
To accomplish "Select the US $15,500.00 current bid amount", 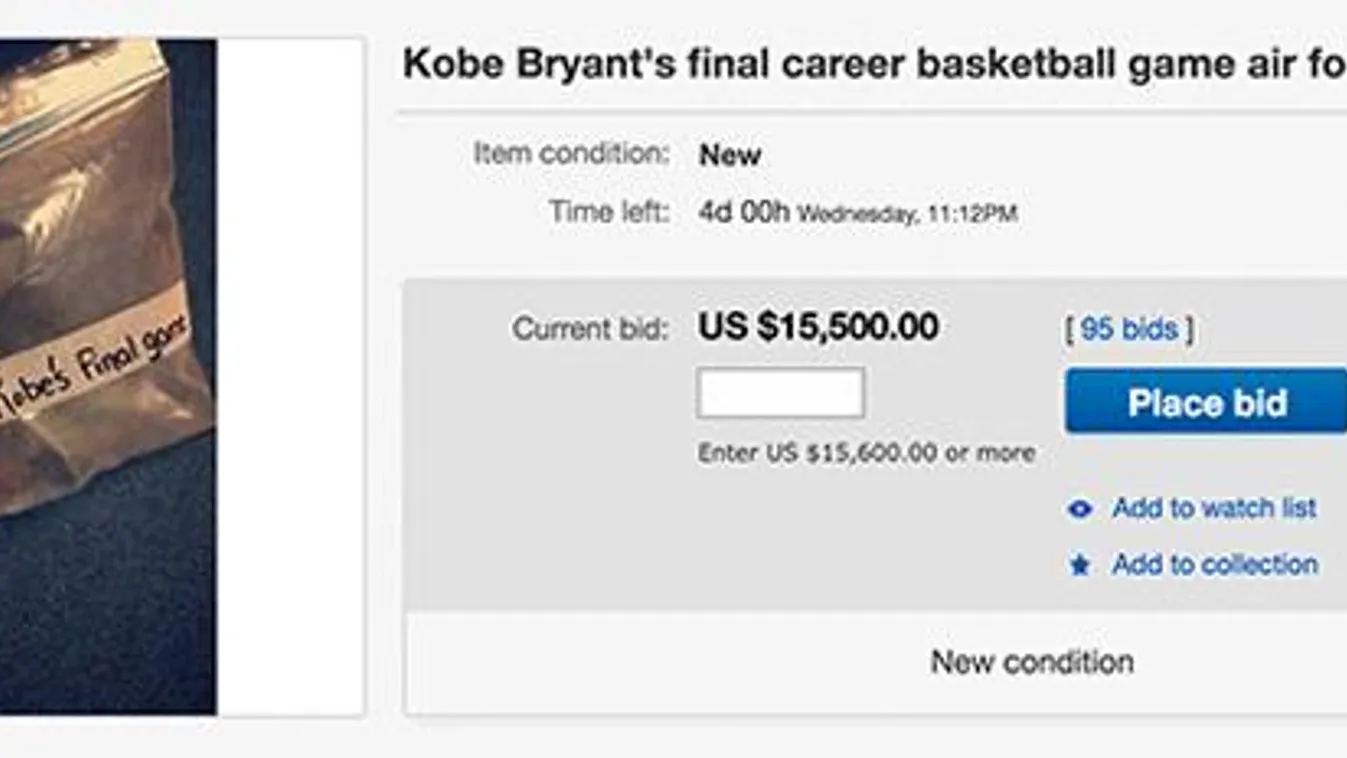I will [x=818, y=327].
